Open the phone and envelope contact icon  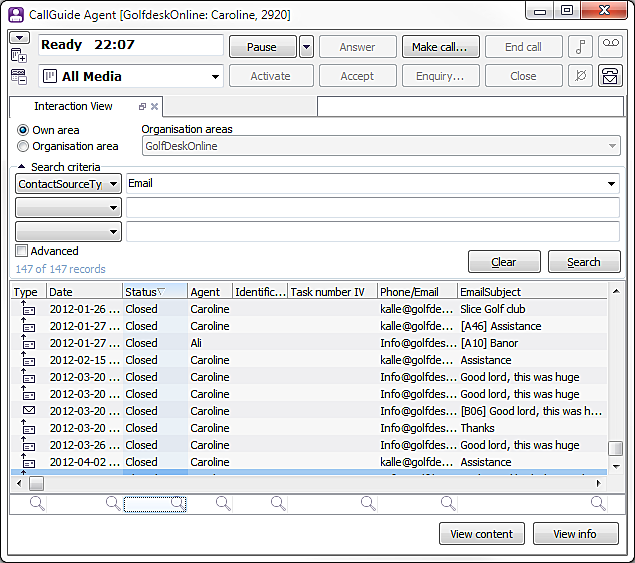pos(610,76)
